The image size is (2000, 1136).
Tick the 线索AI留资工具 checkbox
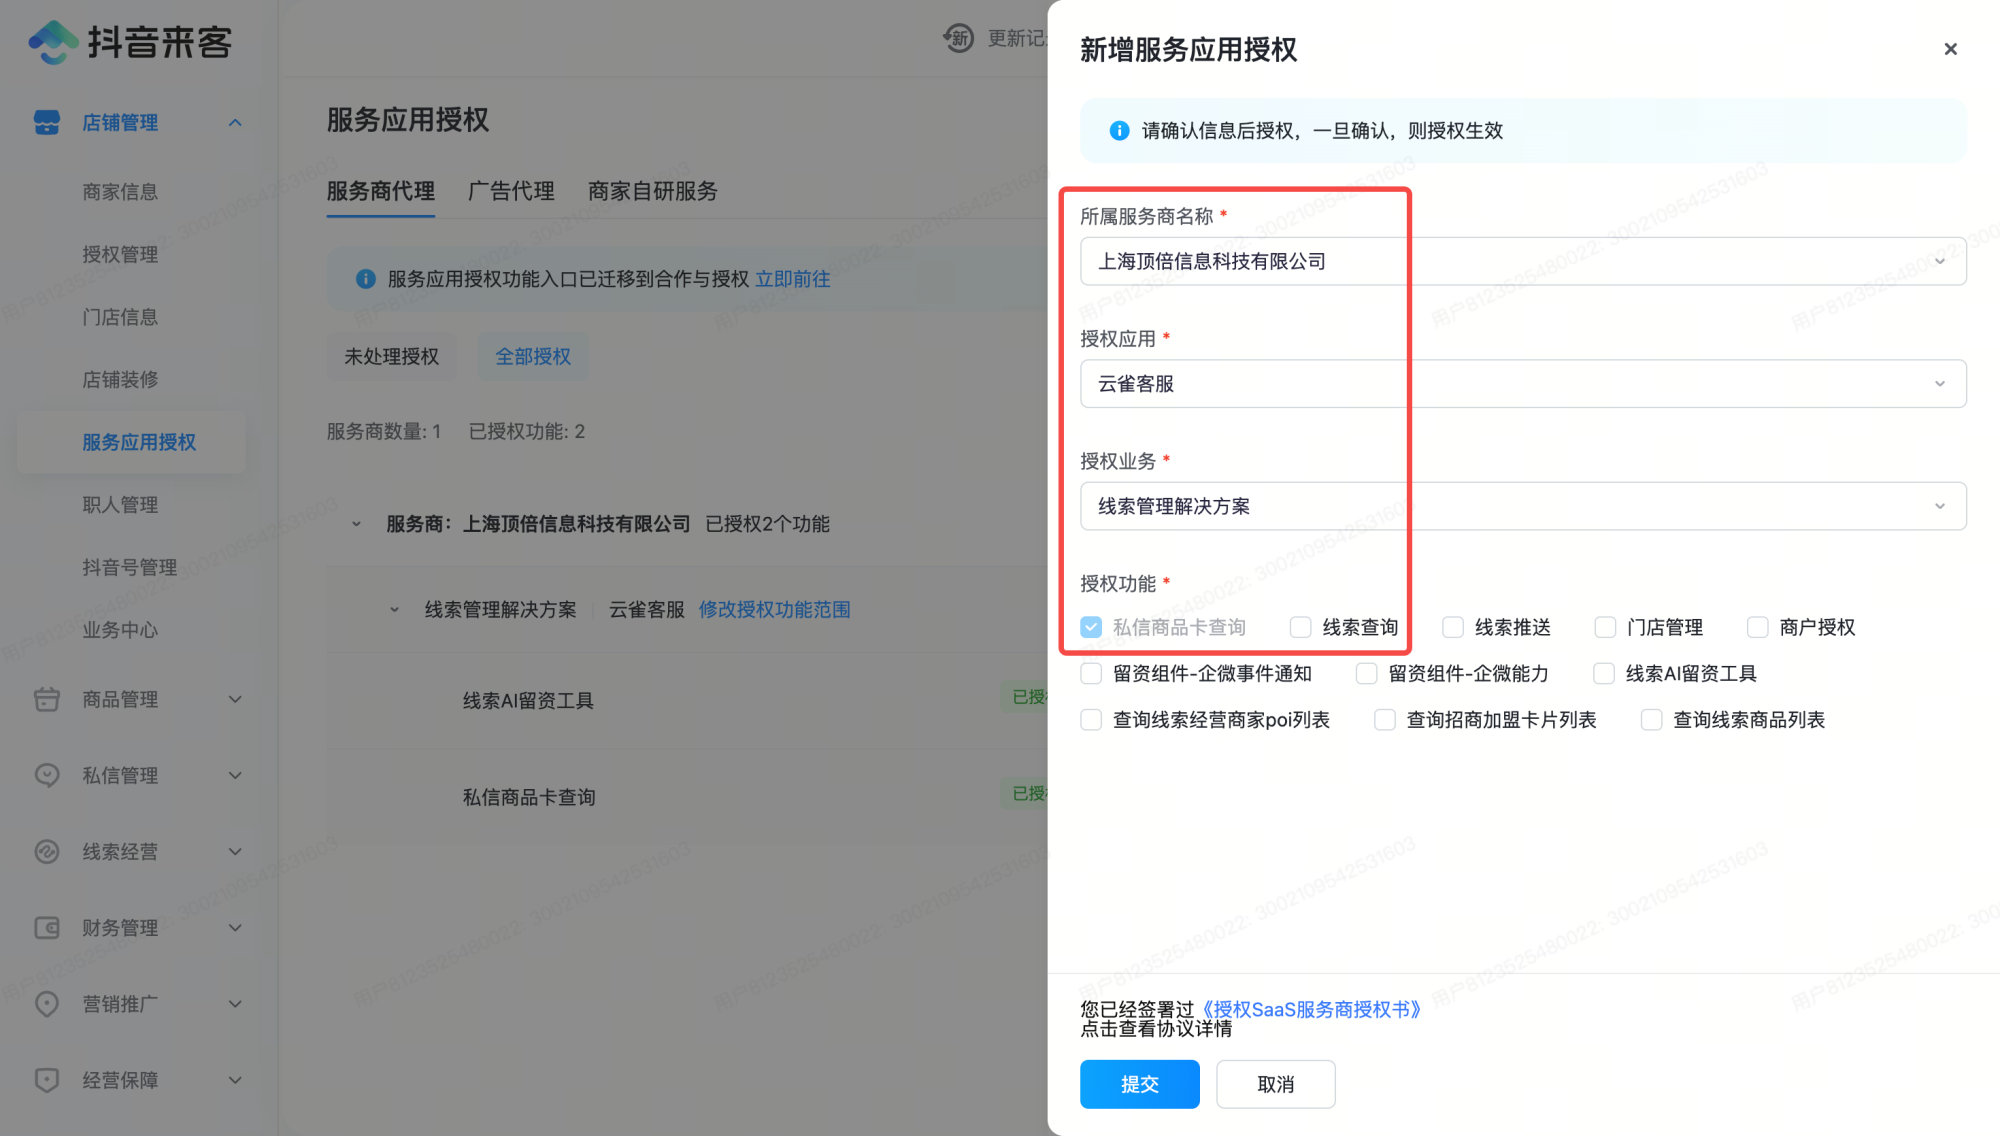pos(1604,673)
